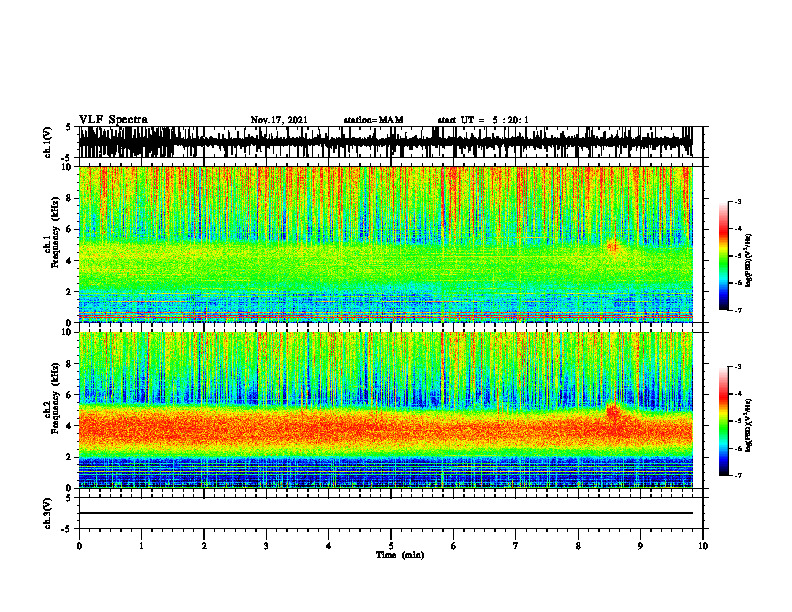Click the ch.1 spectrogram color bar
The image size is (792, 612).
723,256
